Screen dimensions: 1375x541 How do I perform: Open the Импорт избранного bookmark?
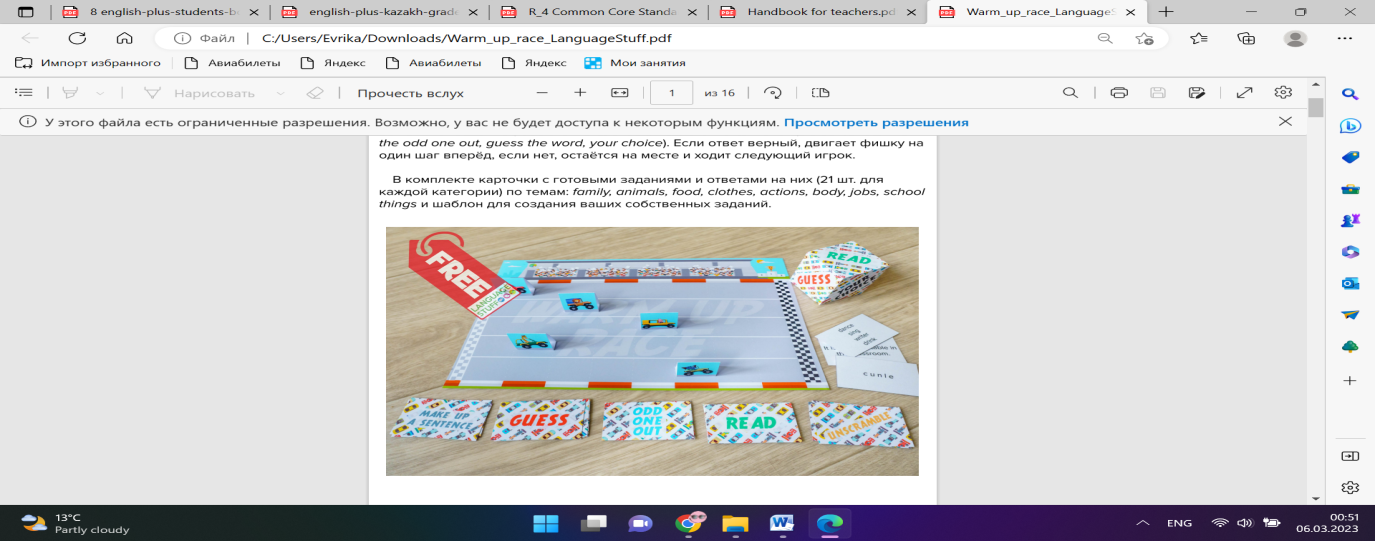89,62
